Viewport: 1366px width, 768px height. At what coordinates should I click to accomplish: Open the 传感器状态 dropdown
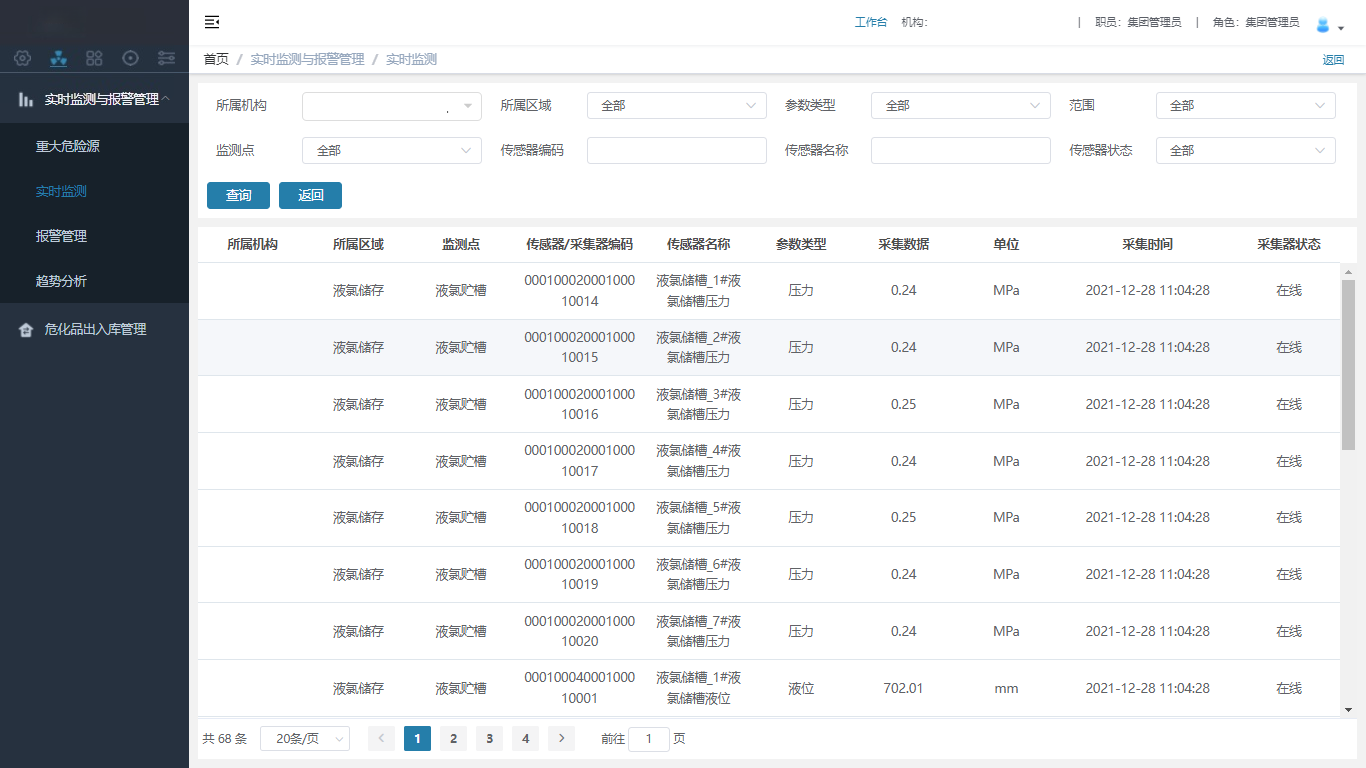click(x=1245, y=151)
